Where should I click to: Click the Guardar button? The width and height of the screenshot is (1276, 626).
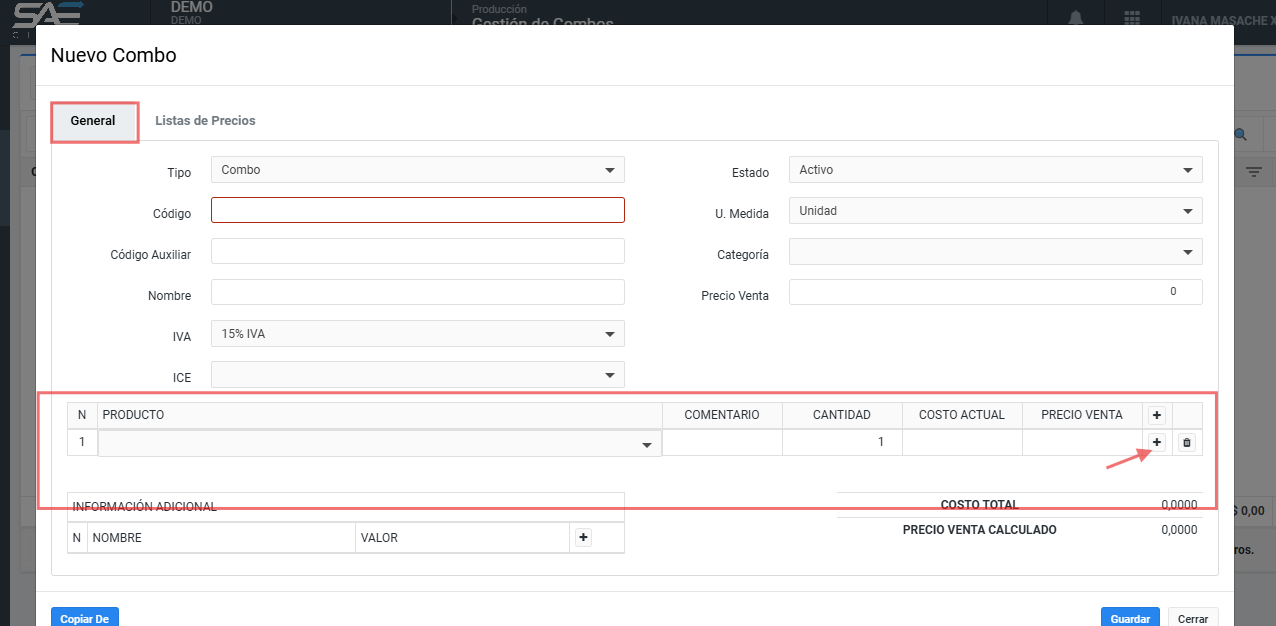(1130, 618)
